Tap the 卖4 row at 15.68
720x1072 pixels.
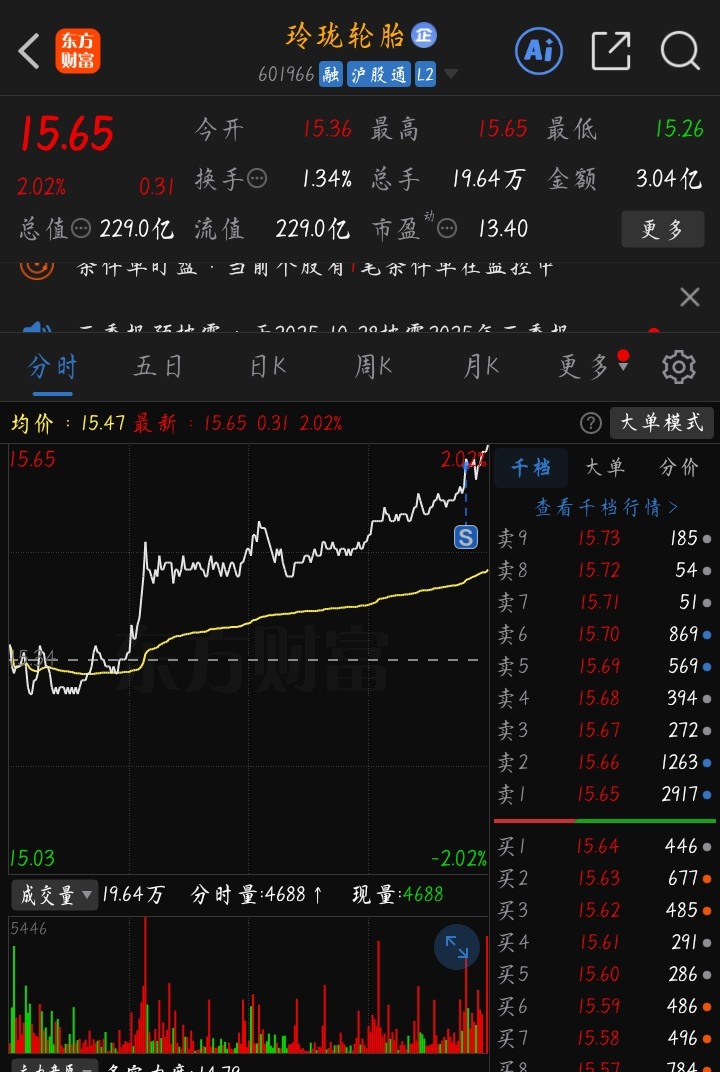coord(605,698)
